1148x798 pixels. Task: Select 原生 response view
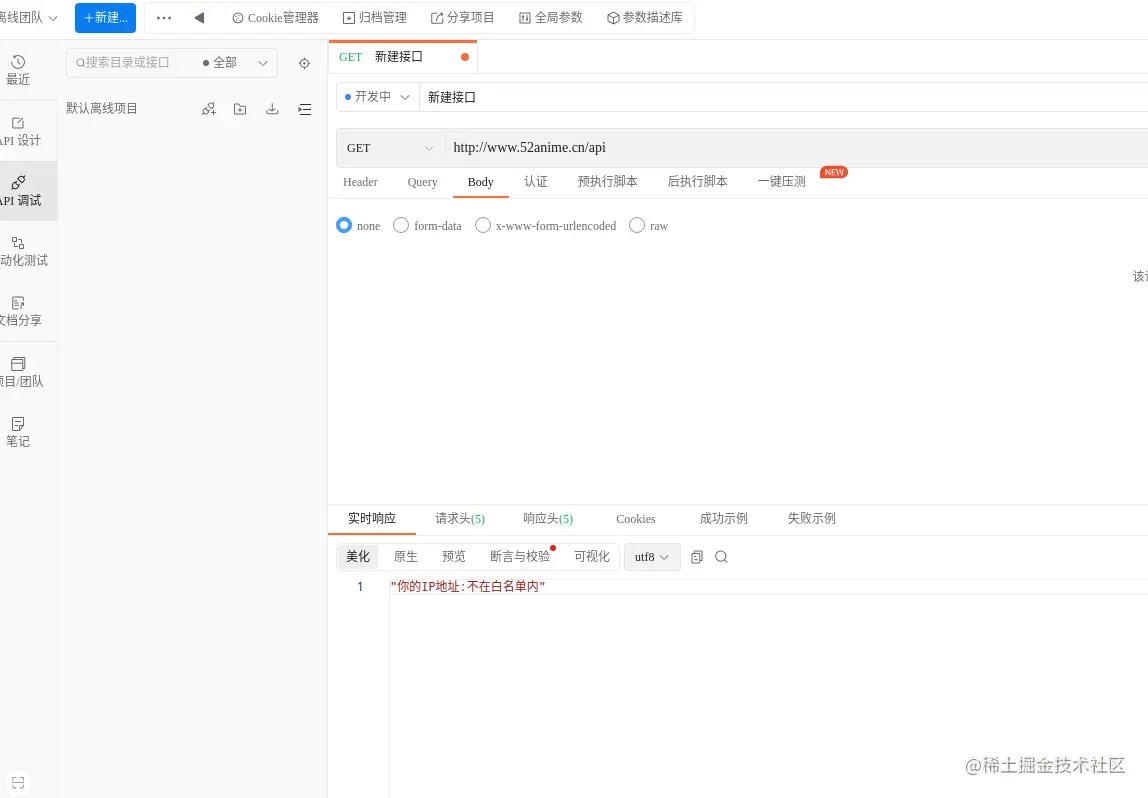point(406,556)
